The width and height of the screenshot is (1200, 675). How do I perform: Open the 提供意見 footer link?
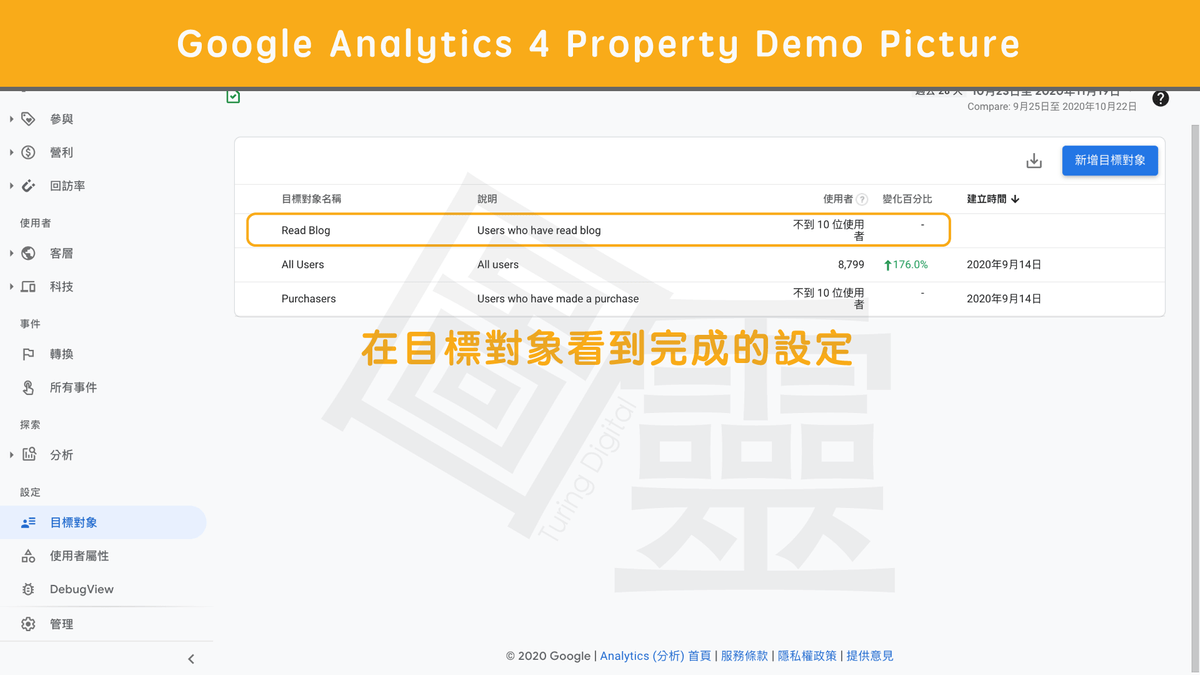(x=870, y=656)
